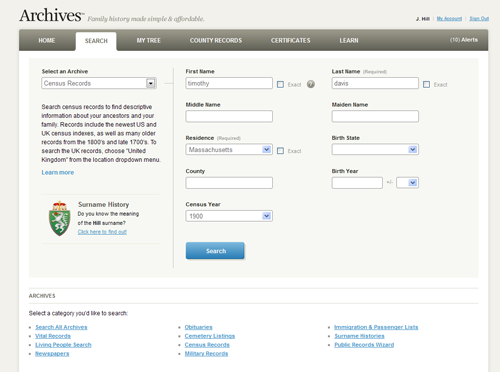
Task: Open Living People Search link
Action: tap(63, 345)
